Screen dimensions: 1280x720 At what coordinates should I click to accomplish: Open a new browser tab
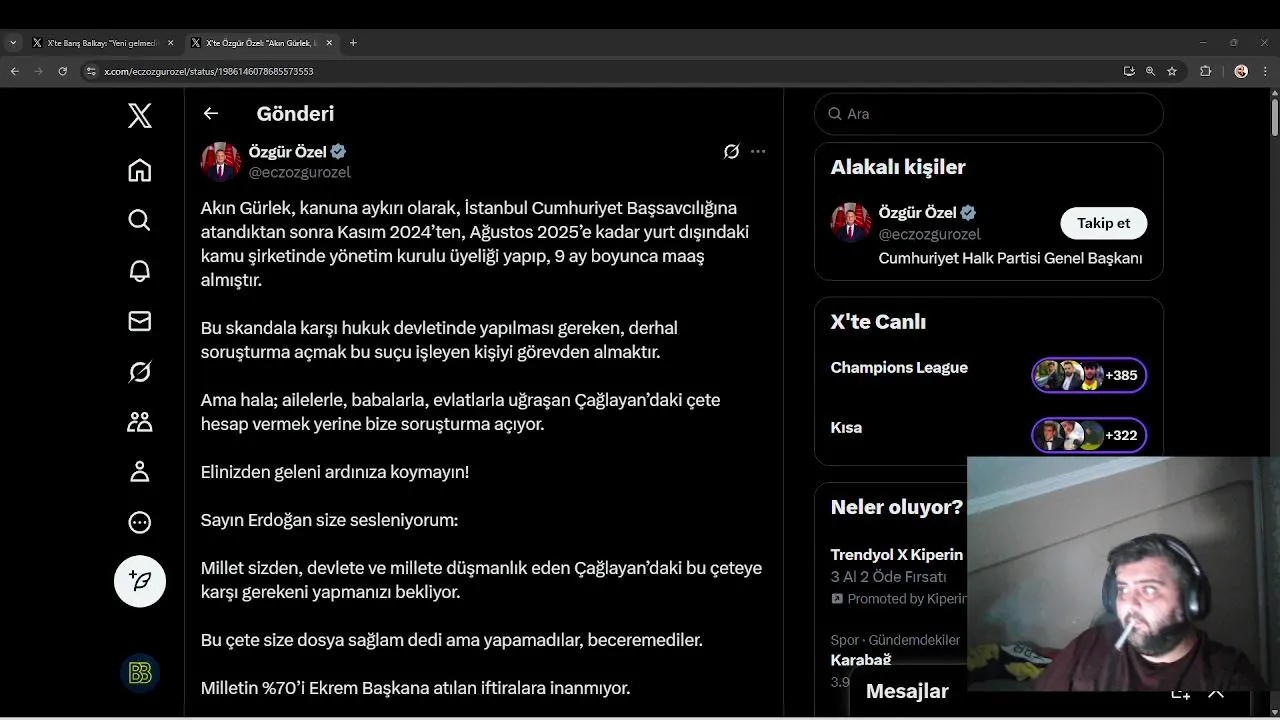point(353,43)
